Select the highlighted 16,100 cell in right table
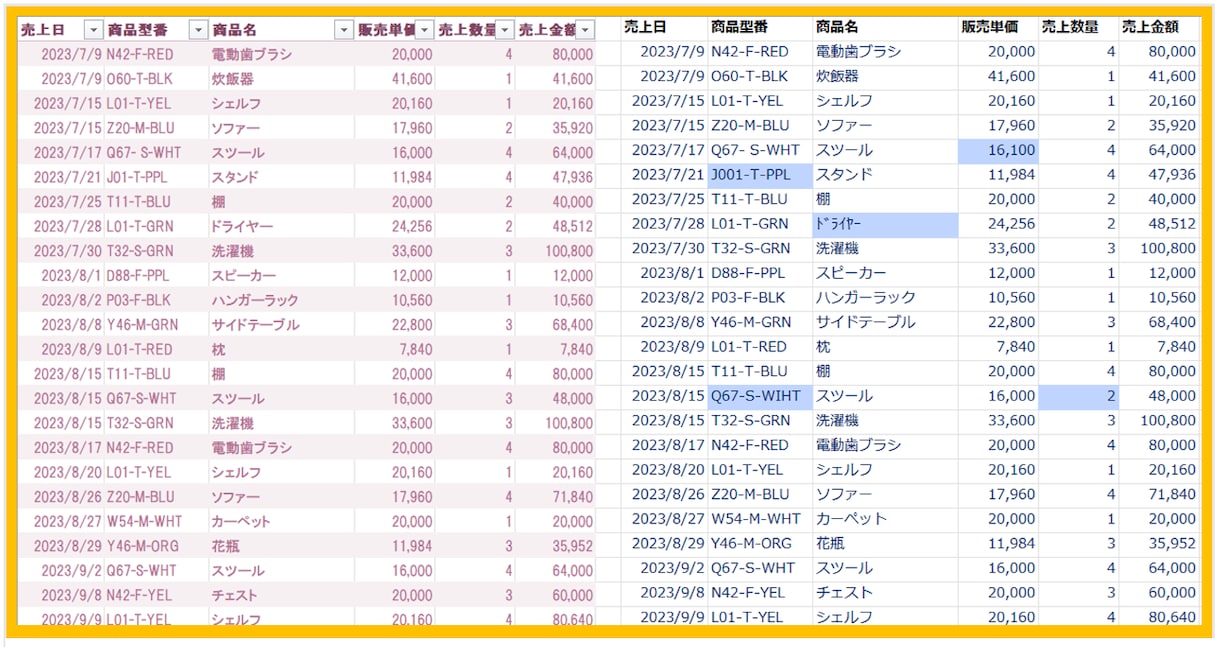 coord(998,150)
